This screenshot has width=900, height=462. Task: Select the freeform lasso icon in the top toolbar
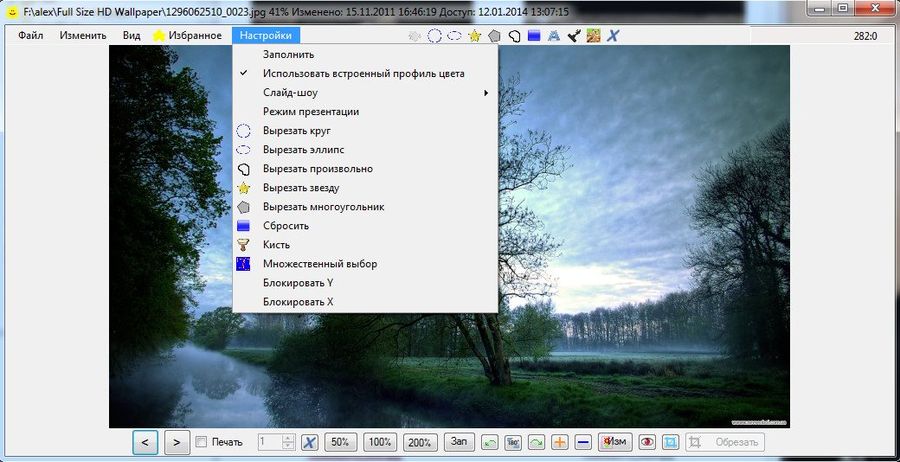coord(514,36)
